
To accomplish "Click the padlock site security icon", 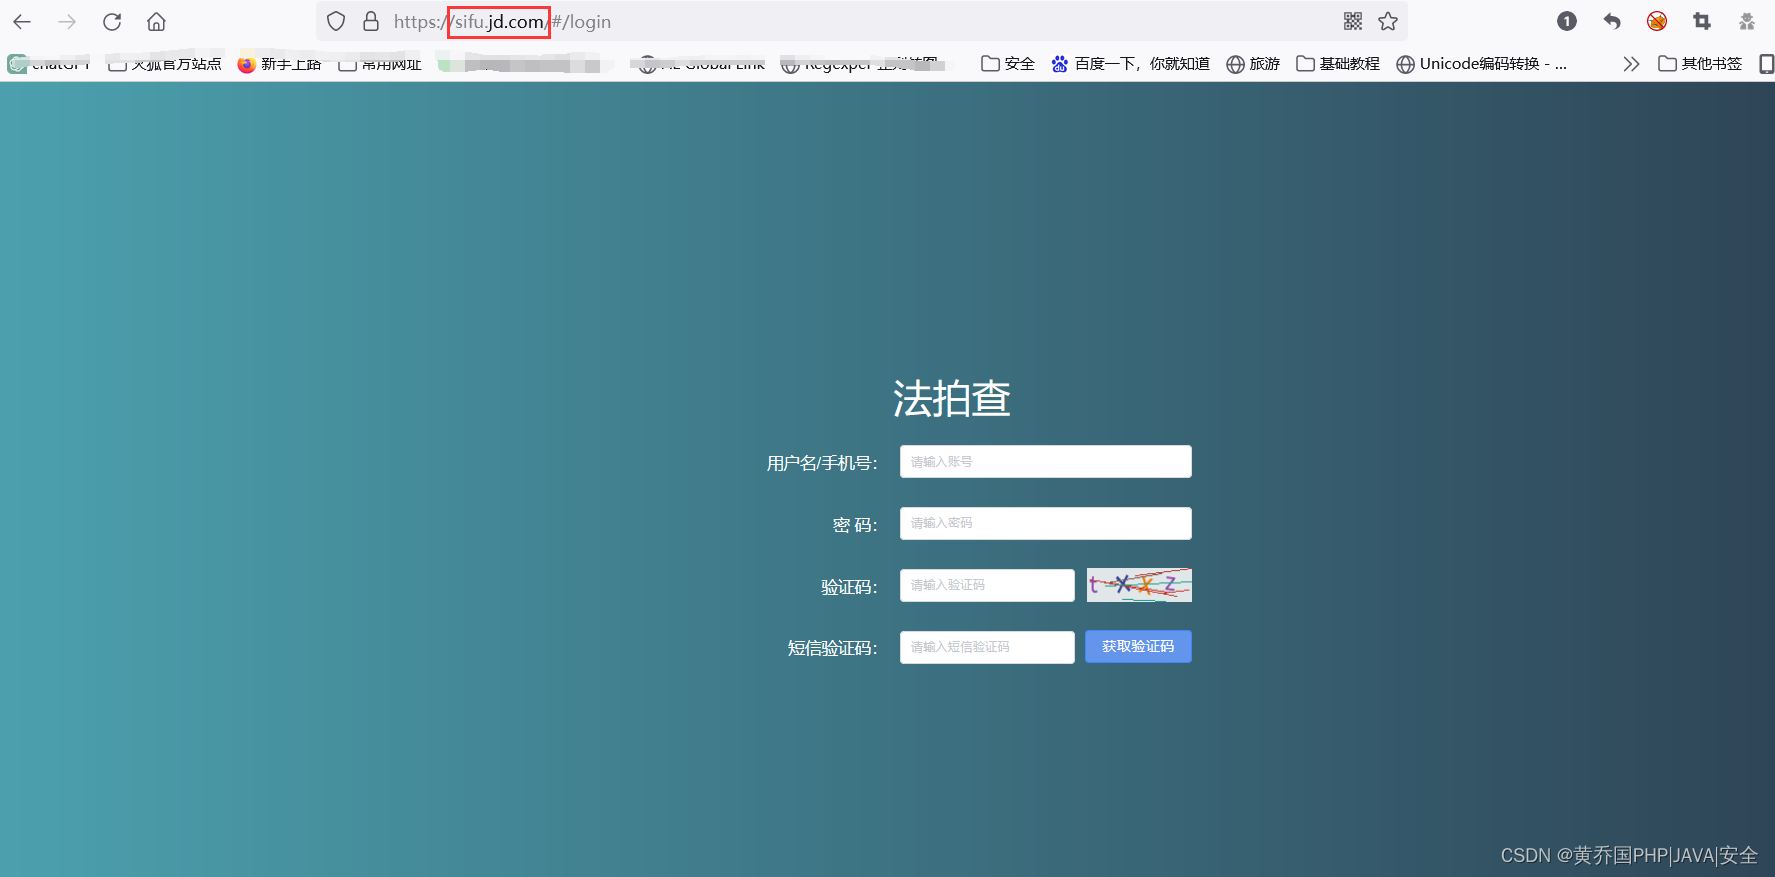I will click(x=371, y=21).
